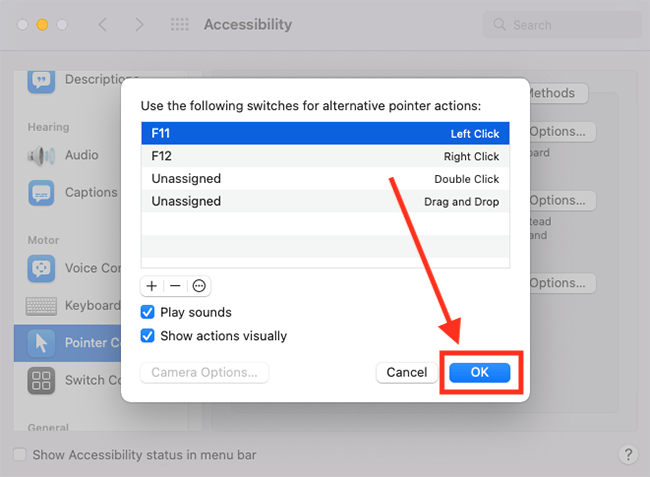Open the ellipsis more-actions icon
Image resolution: width=650 pixels, height=477 pixels.
[x=199, y=286]
